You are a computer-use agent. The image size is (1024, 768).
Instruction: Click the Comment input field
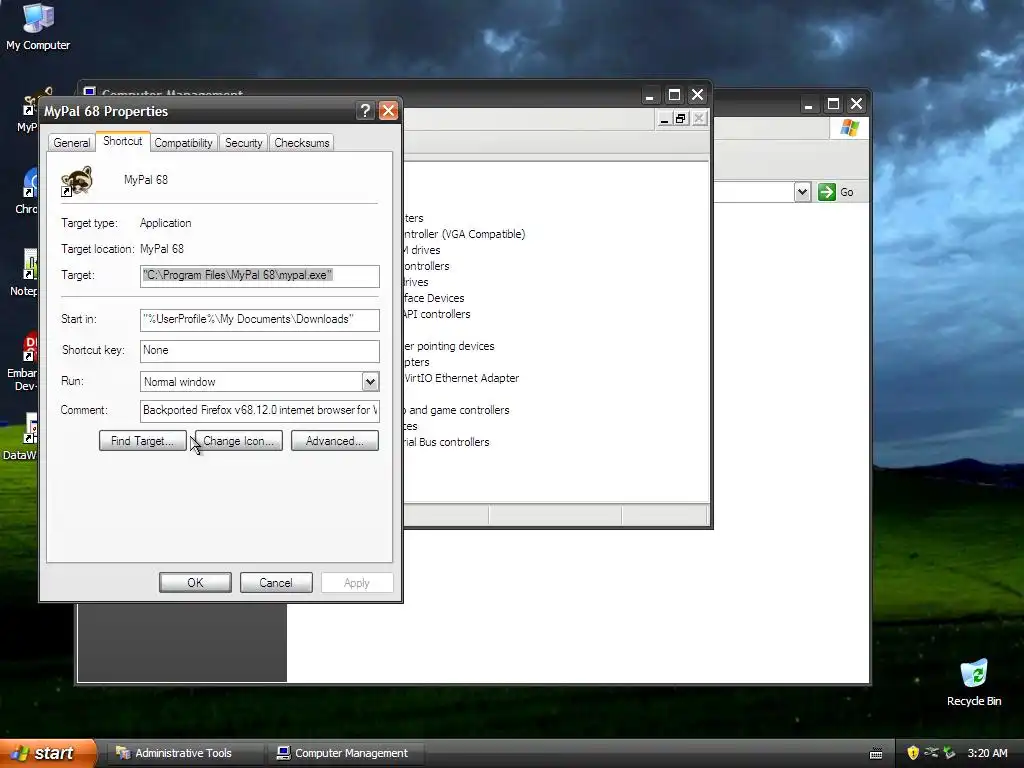coord(259,410)
